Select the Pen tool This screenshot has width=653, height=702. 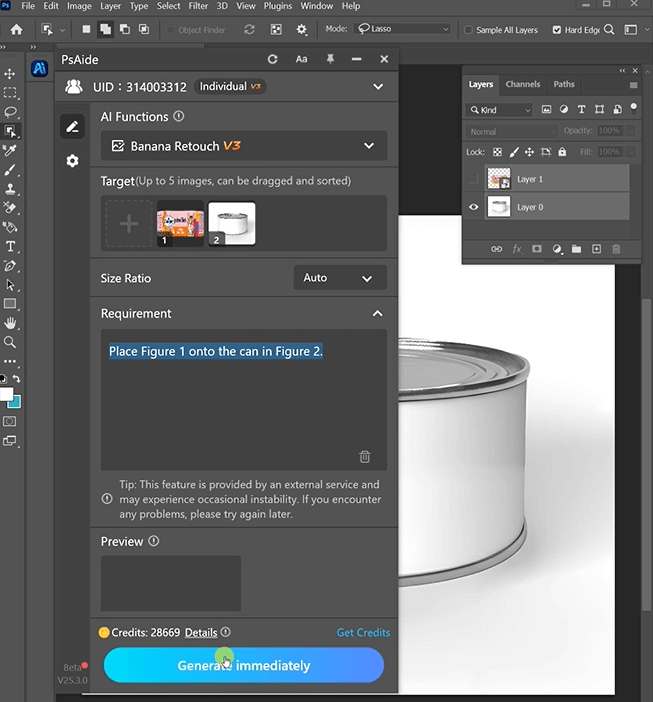tap(10, 265)
